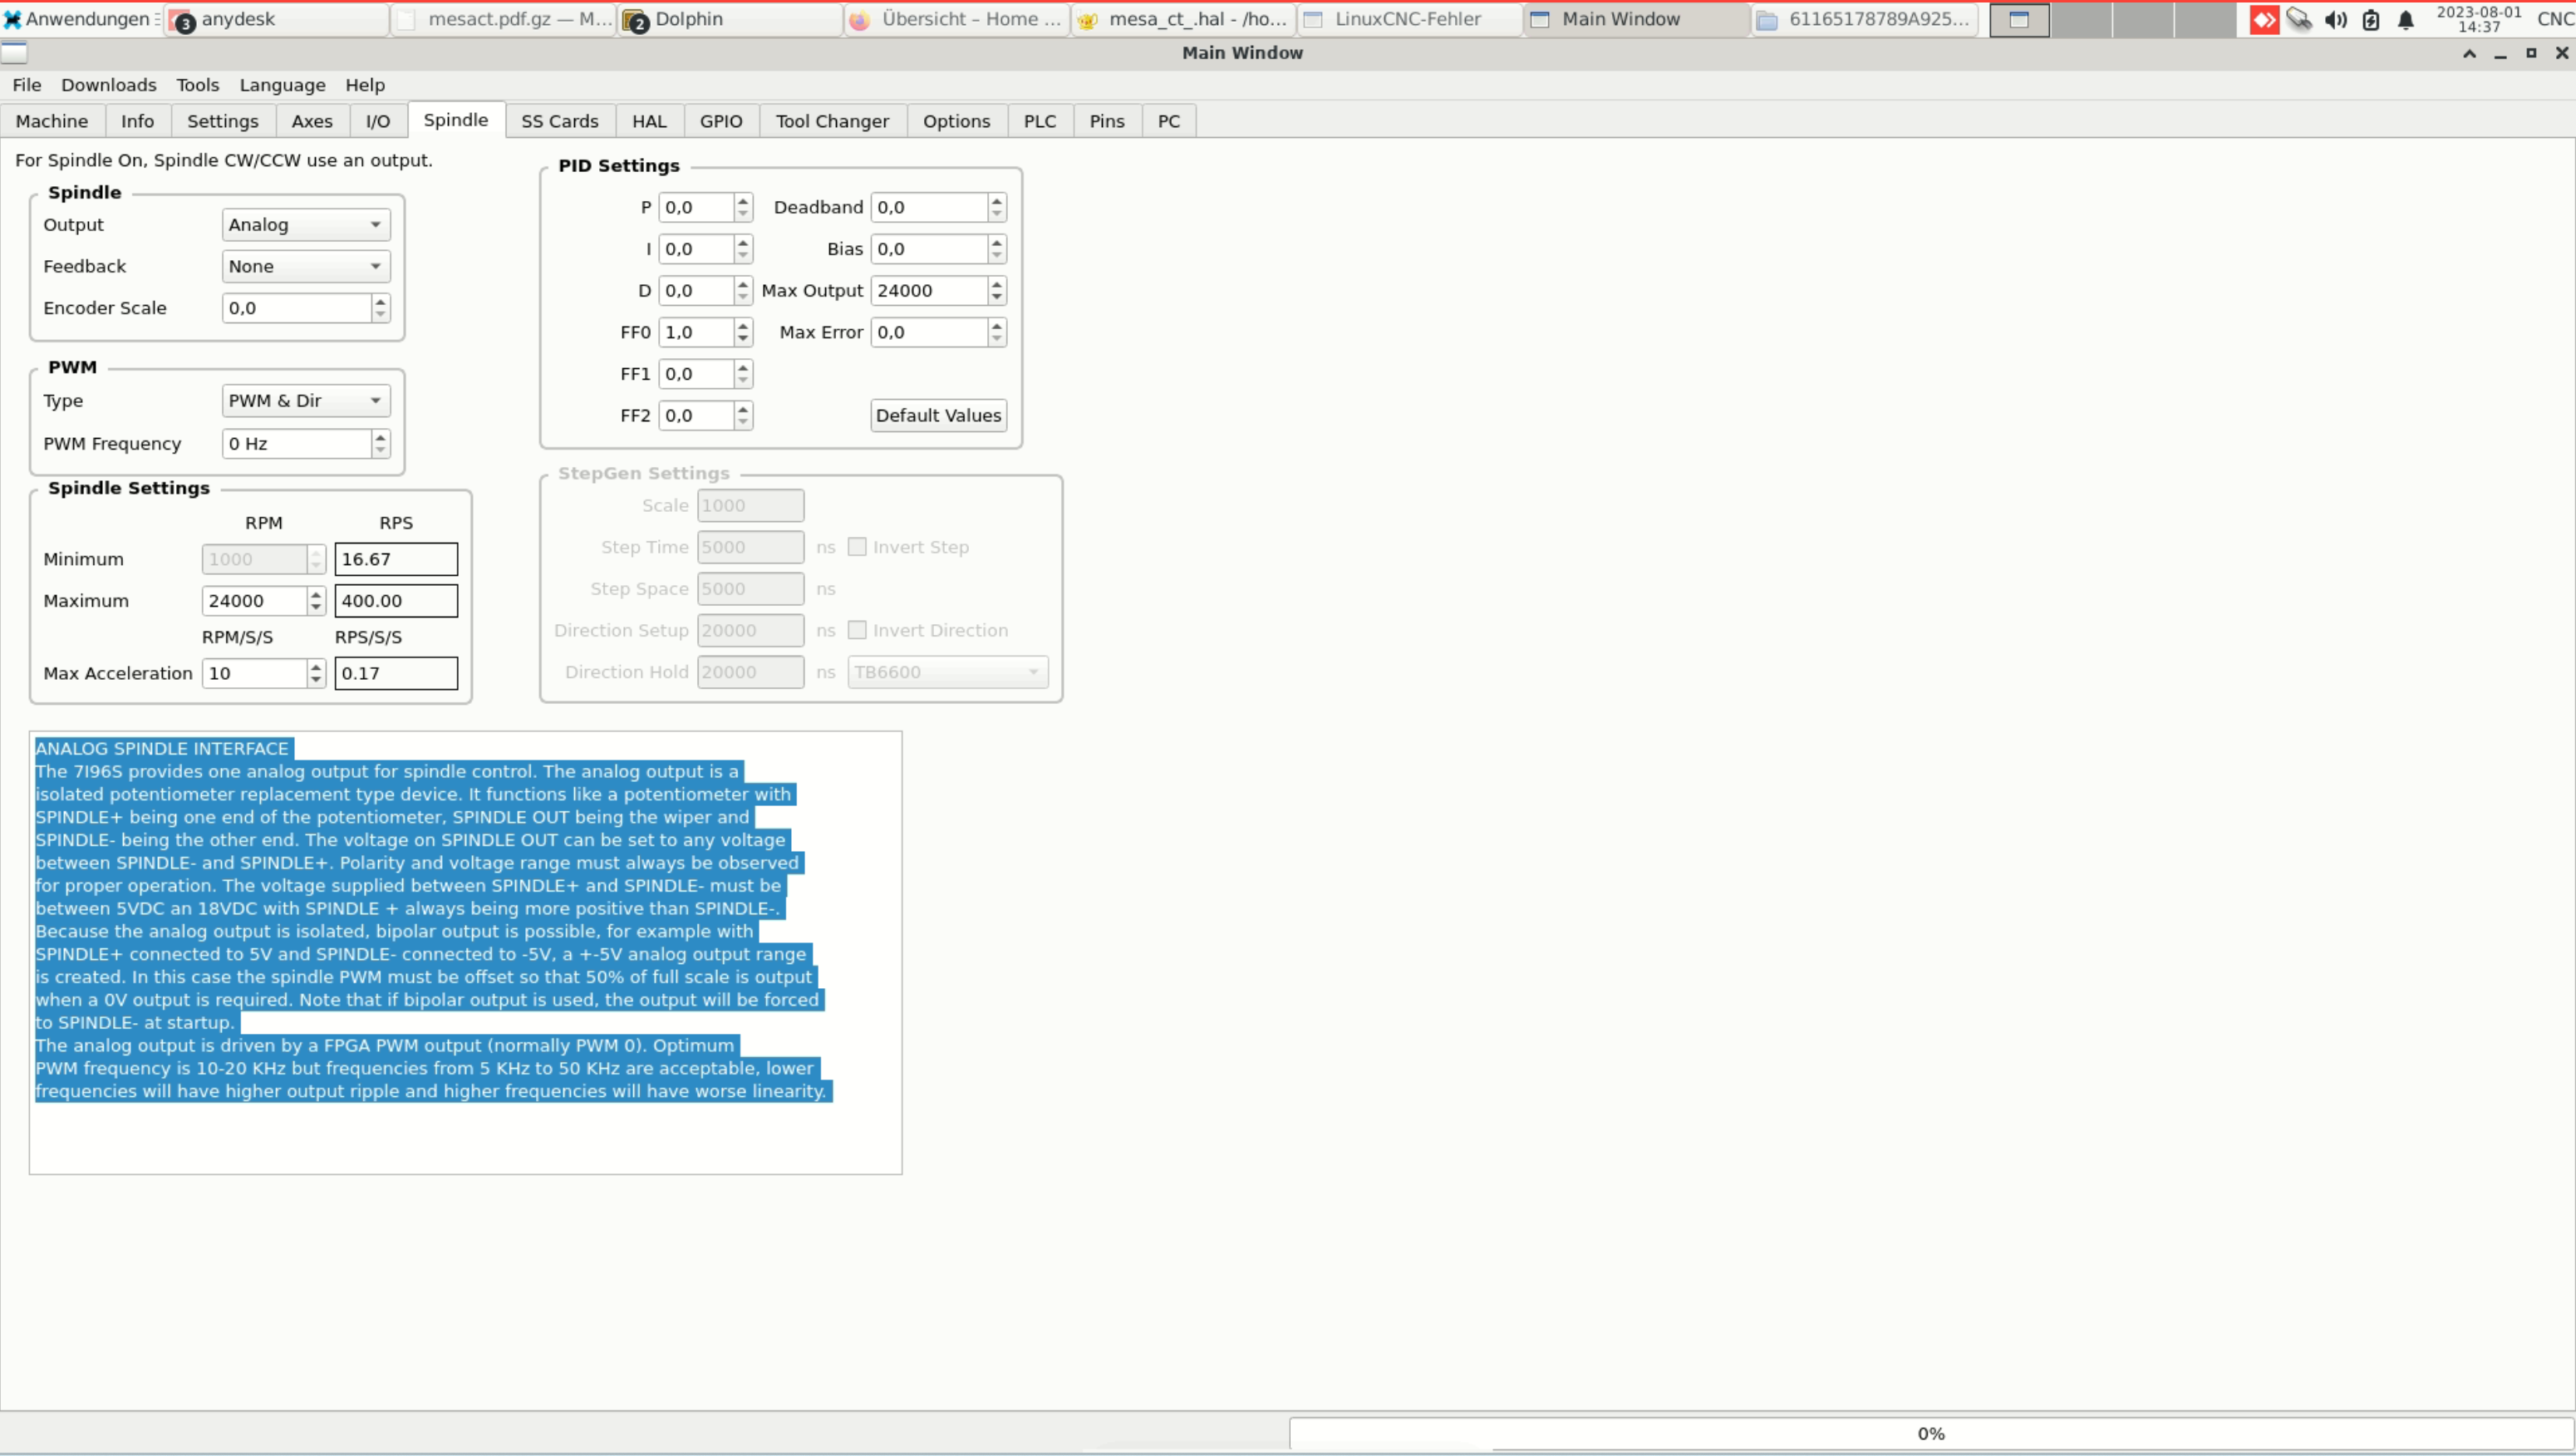Open the PWM Type dropdown

tap(305, 401)
